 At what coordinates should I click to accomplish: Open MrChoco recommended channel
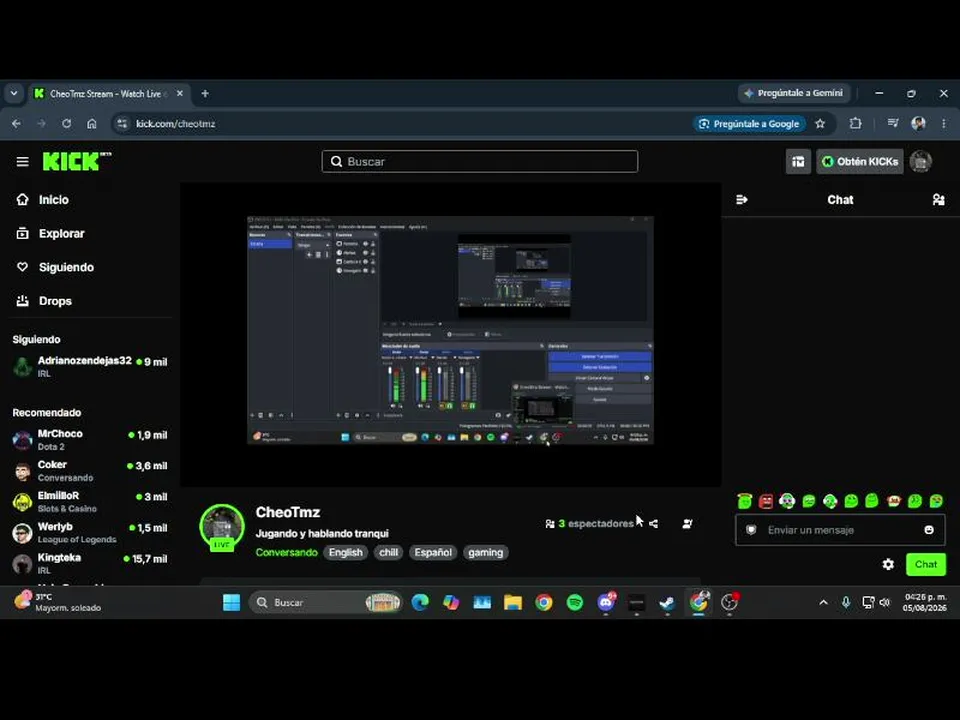(90, 440)
